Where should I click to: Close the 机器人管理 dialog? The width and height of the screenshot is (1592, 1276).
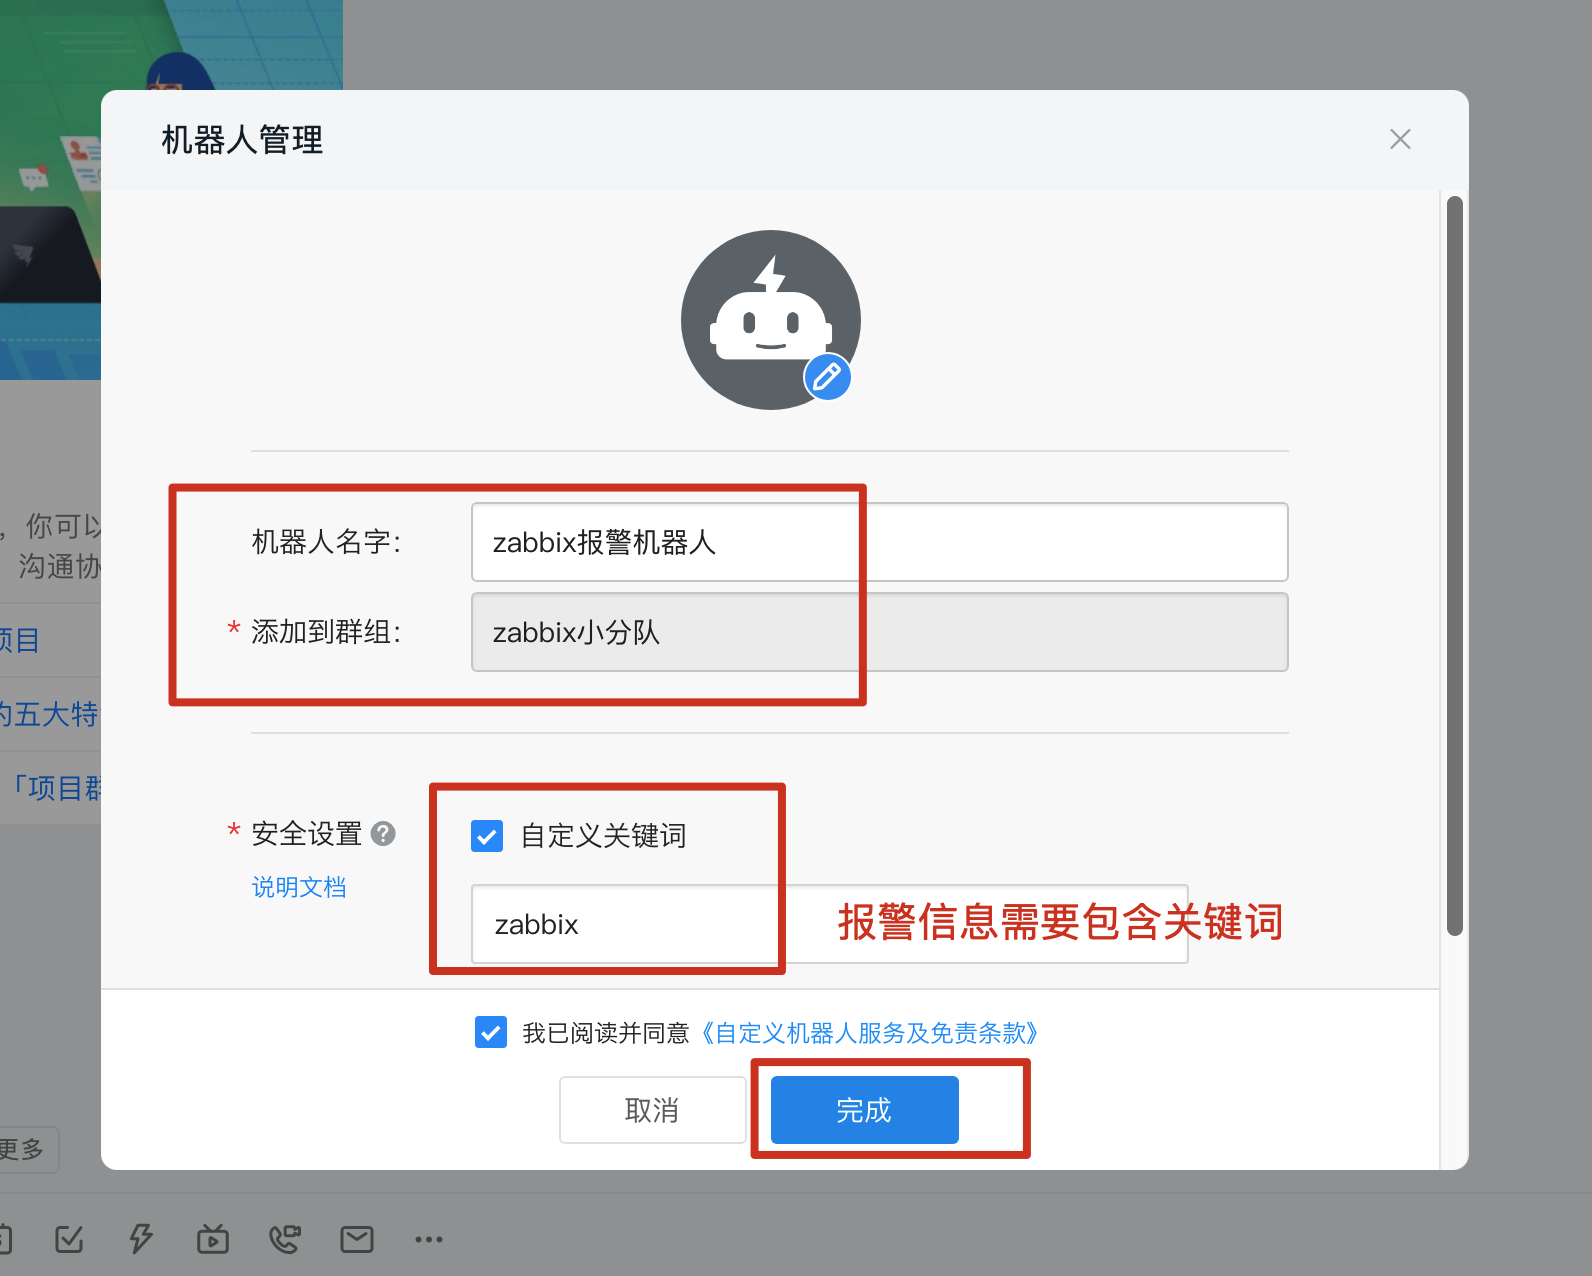tap(1400, 139)
